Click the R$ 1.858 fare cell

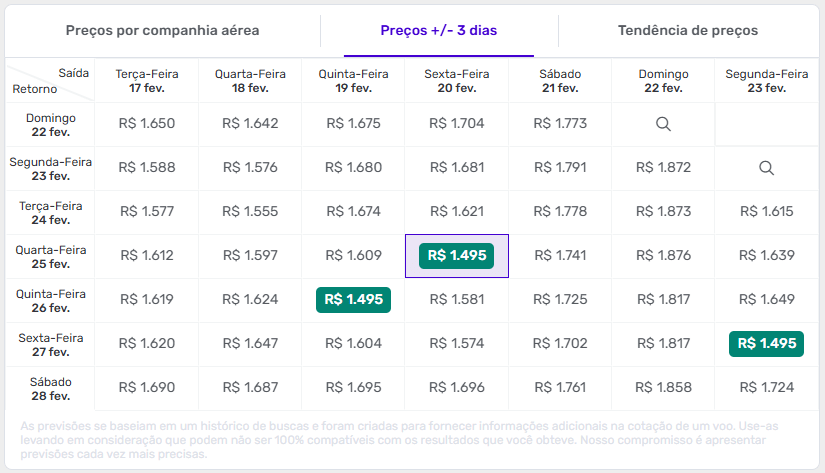pyautogui.click(x=663, y=388)
